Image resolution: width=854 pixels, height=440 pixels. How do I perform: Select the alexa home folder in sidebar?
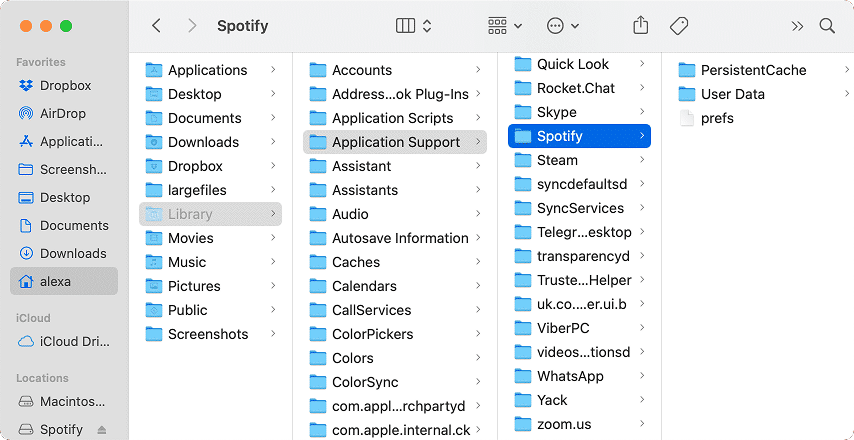coord(64,282)
